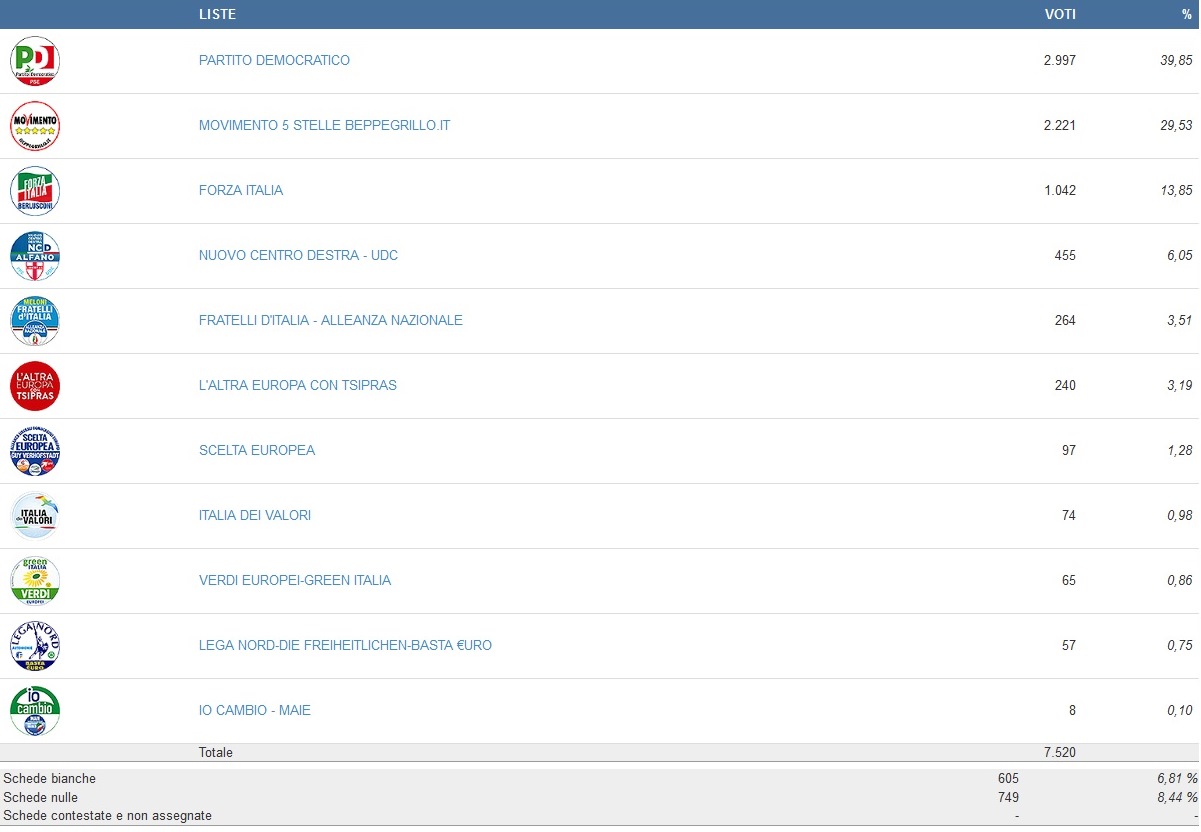Click Schede contestate e non assegnate label
The width and height of the screenshot is (1201, 832).
108,816
